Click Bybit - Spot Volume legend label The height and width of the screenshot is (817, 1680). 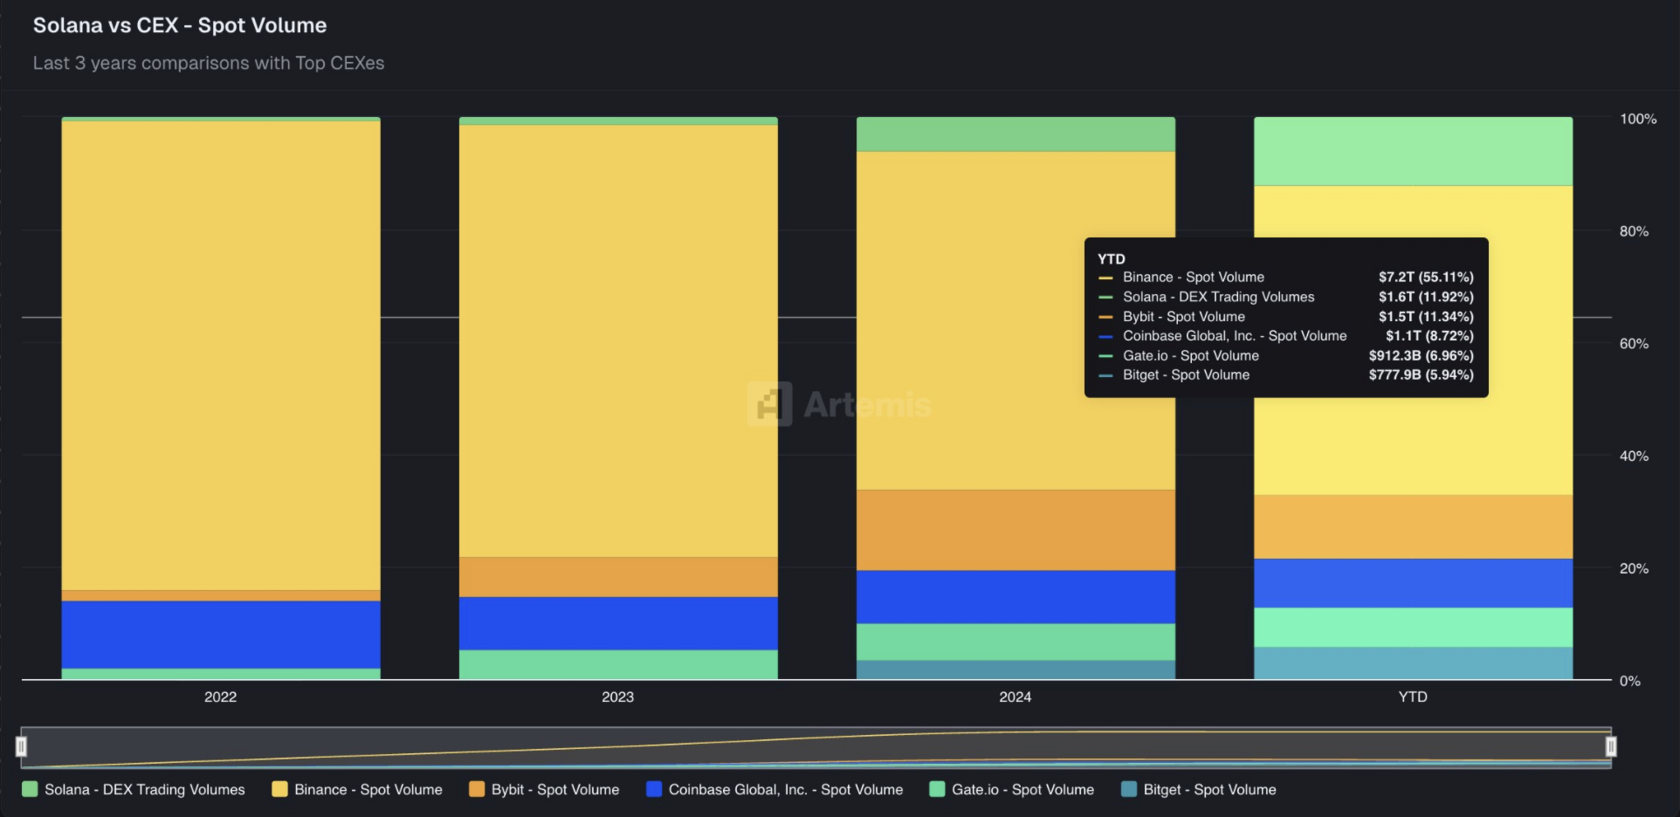555,789
